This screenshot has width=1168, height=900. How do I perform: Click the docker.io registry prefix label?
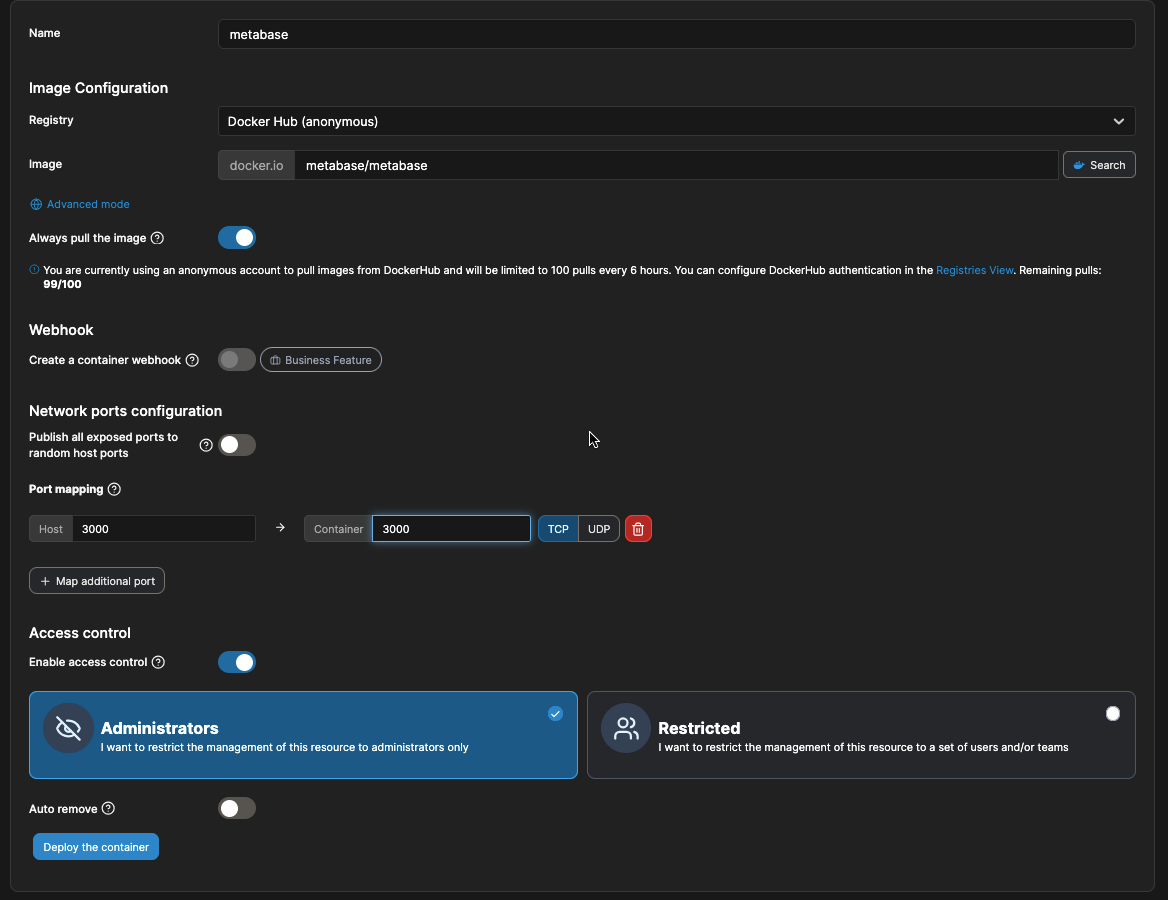point(256,165)
